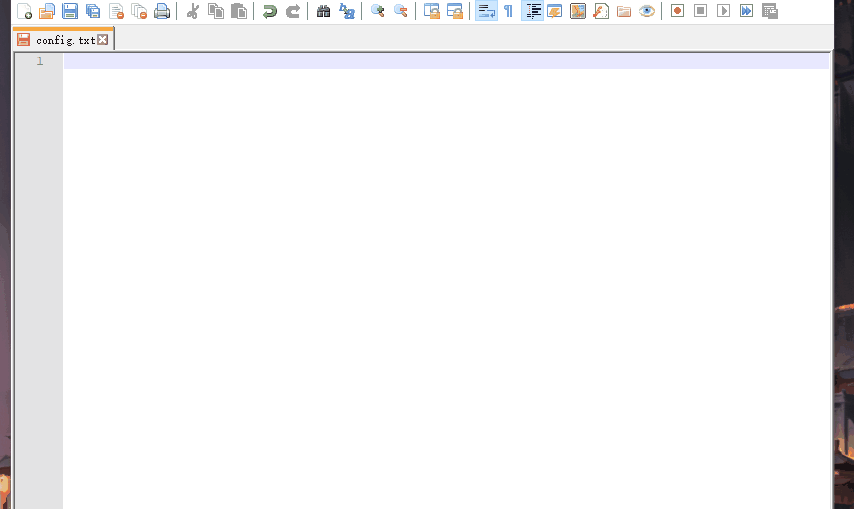Close the current document with the Close icon
This screenshot has height=509, width=854.
click(117, 11)
